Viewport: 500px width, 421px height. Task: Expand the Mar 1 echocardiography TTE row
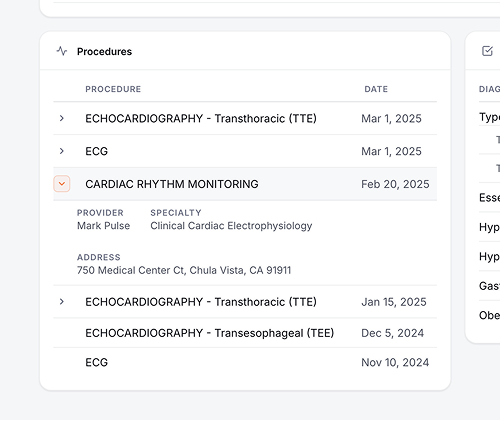(x=62, y=118)
